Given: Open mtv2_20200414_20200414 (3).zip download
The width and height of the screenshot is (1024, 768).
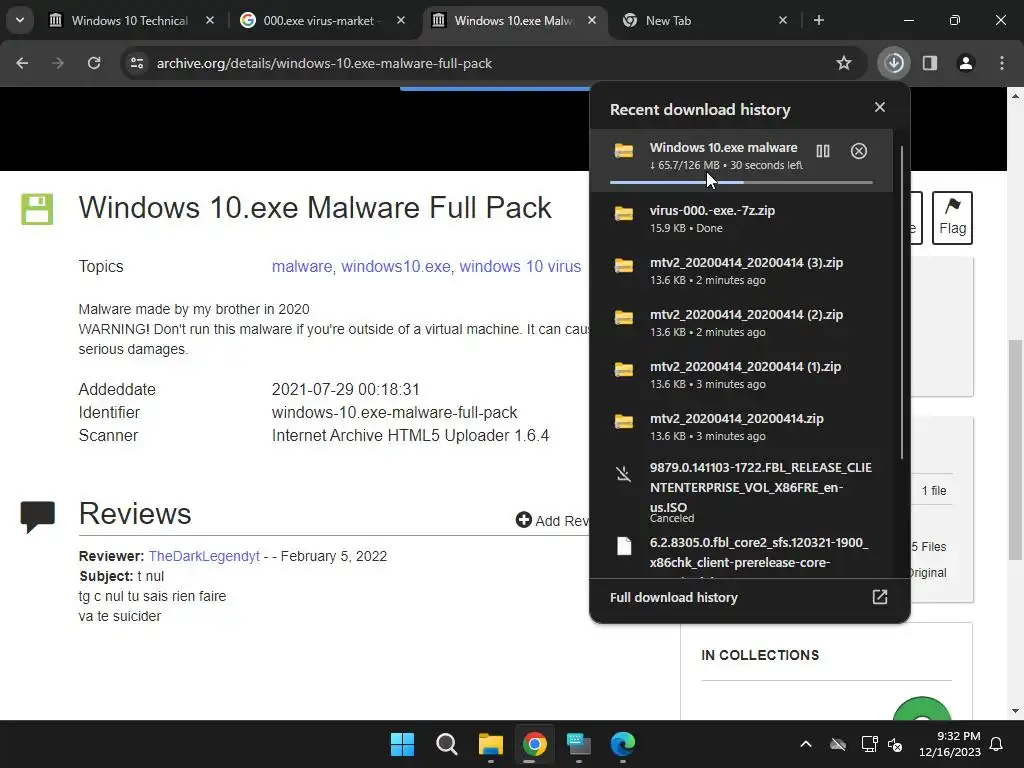Looking at the screenshot, I should coord(741,271).
